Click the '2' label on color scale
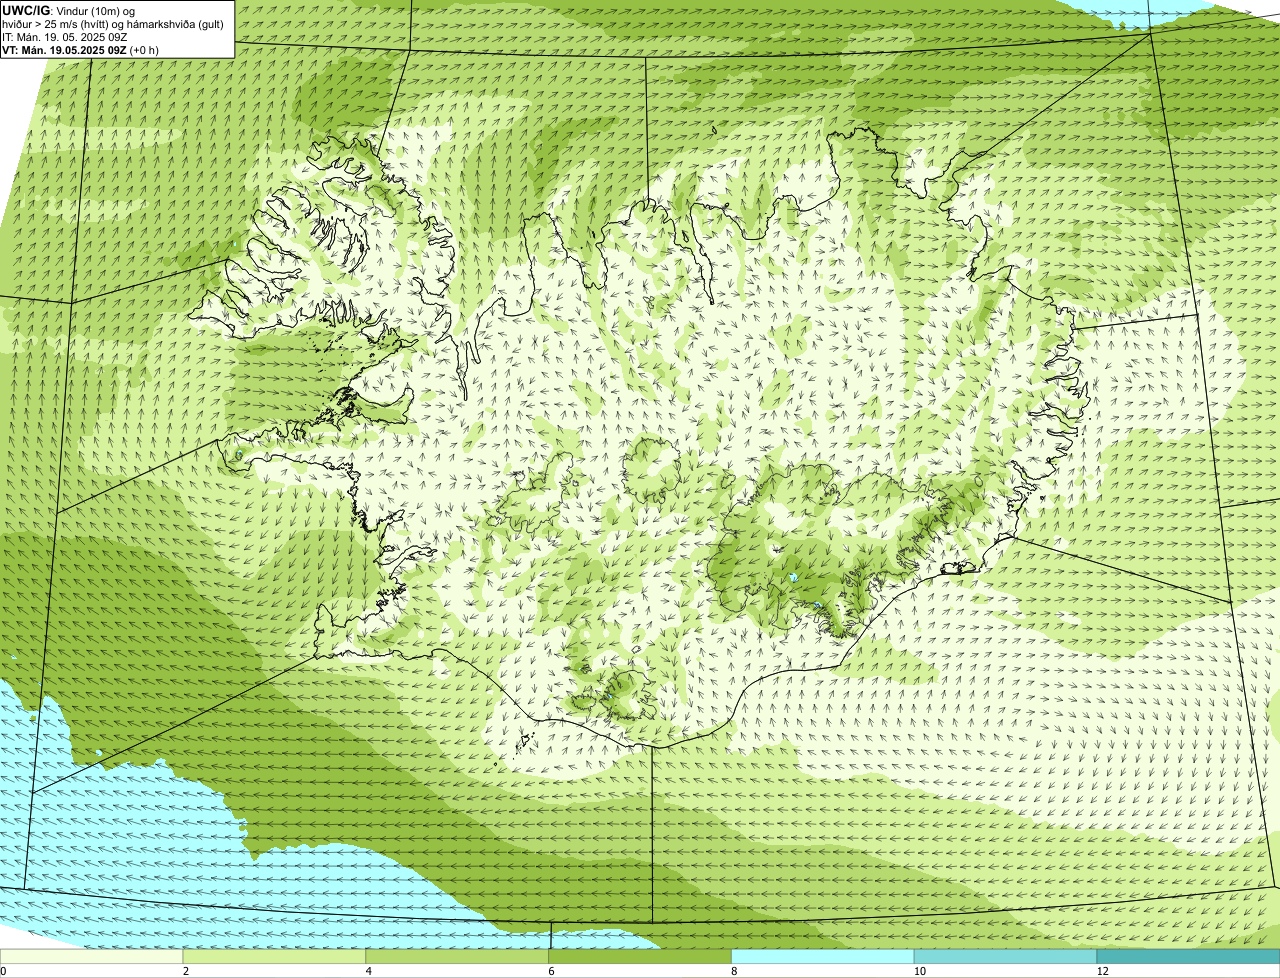 186,971
